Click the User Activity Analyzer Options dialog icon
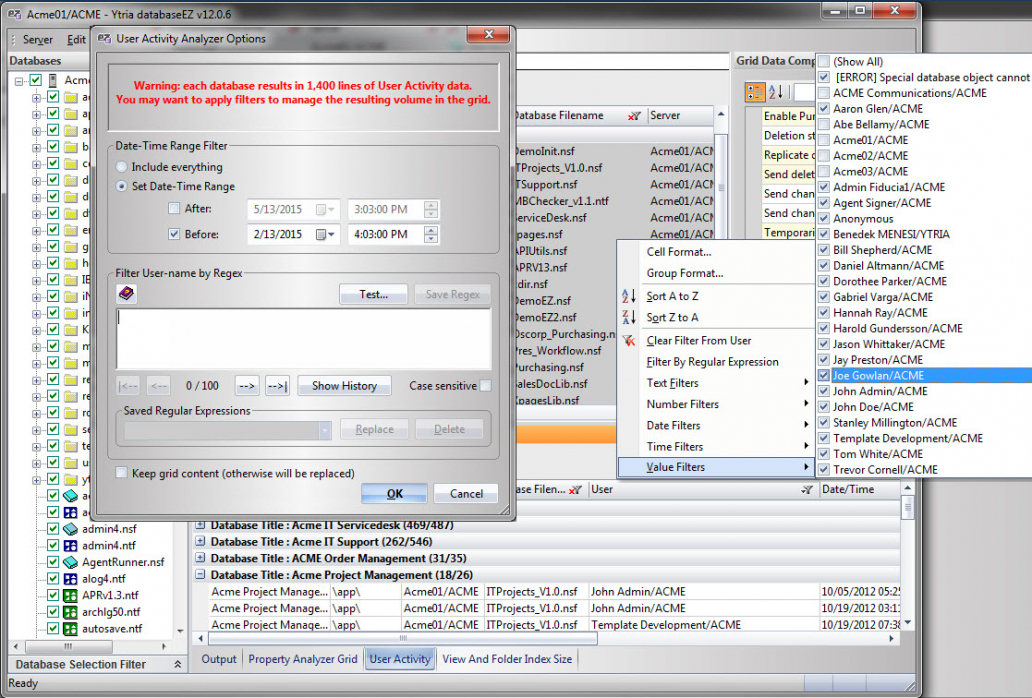Viewport: 1032px width, 698px height. 105,39
